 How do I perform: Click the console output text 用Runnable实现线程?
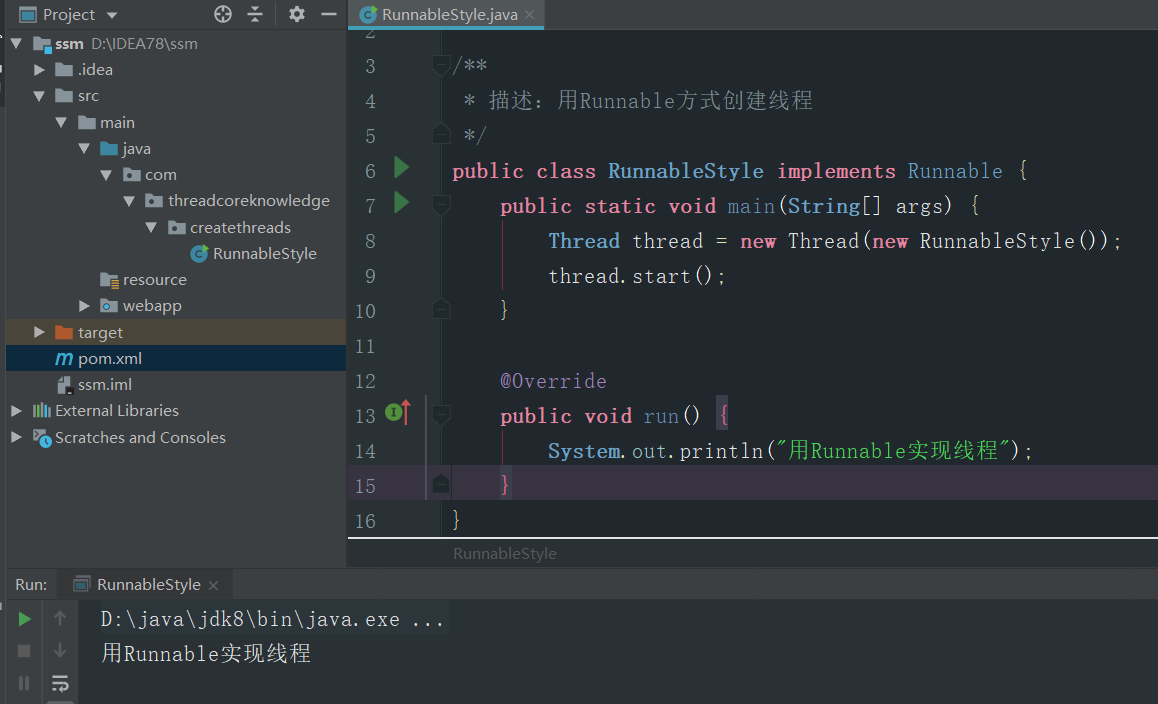click(206, 653)
